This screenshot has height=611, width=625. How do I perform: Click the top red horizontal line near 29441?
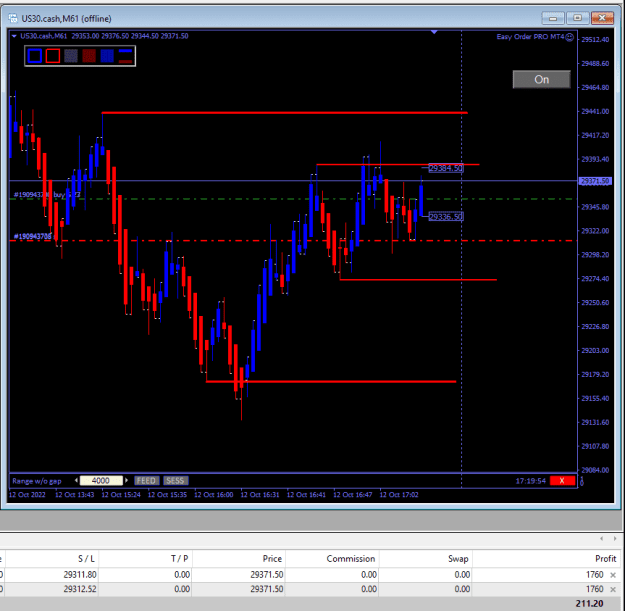[x=285, y=113]
